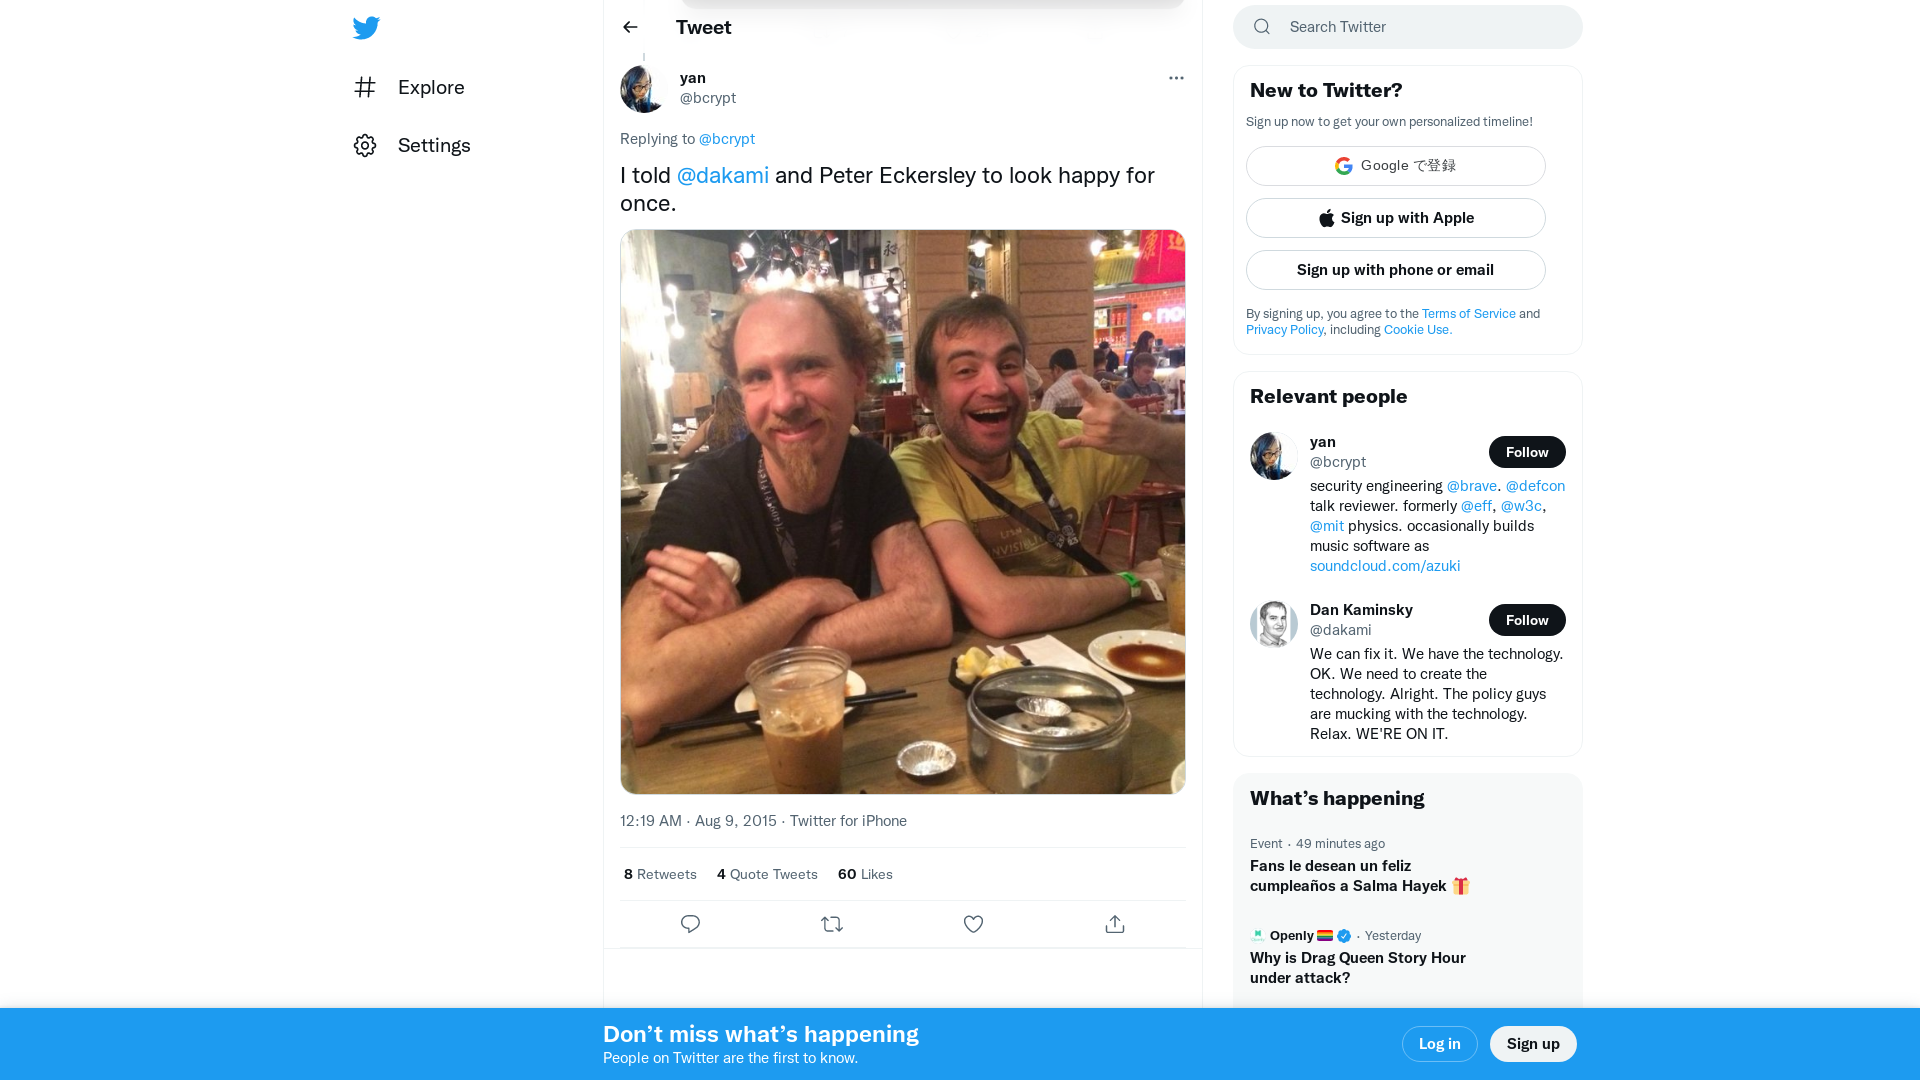The height and width of the screenshot is (1080, 1920).
Task: Retweet using the retweet arrows icon
Action: (x=832, y=924)
